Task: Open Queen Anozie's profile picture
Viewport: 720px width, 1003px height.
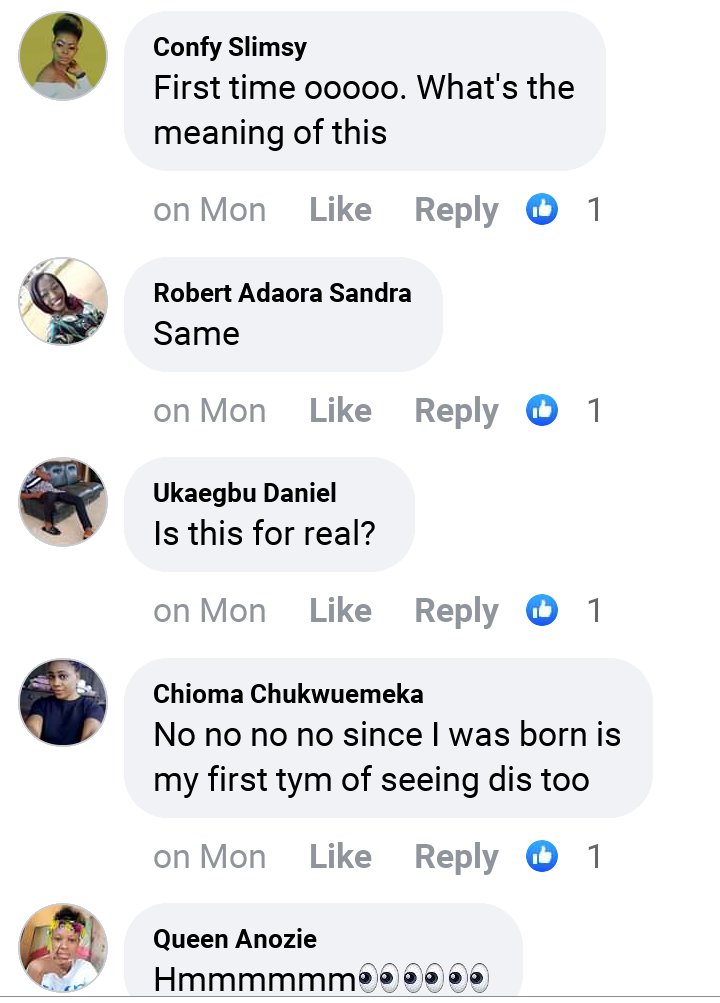Action: tap(62, 948)
